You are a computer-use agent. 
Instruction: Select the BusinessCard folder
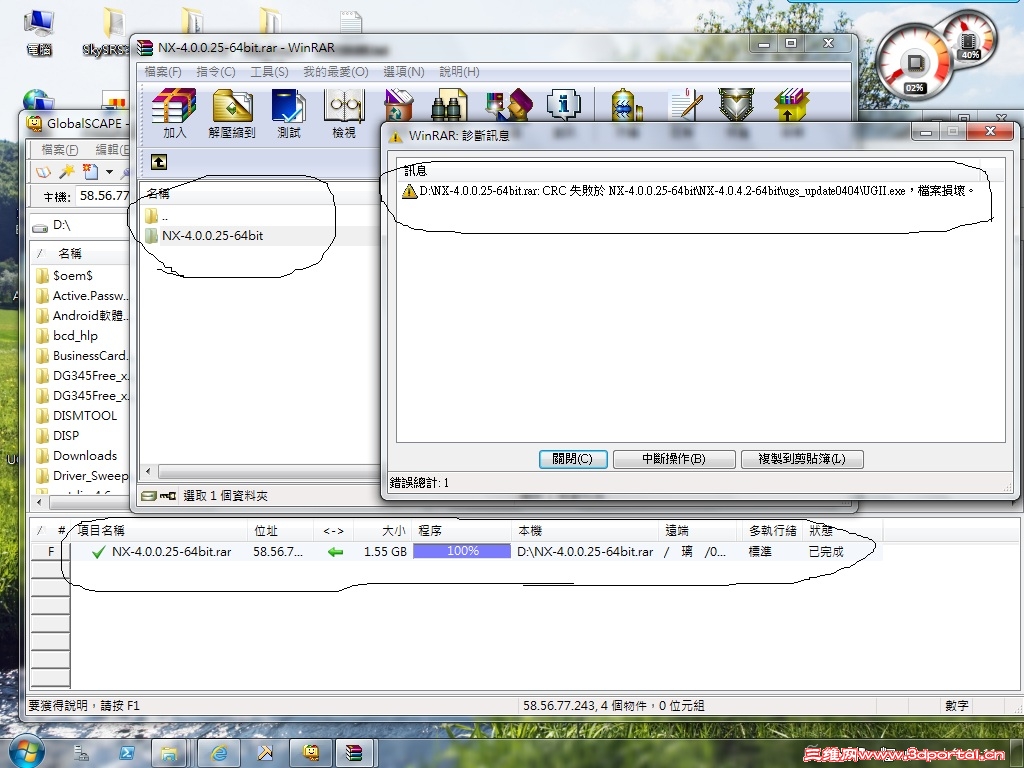tap(84, 356)
